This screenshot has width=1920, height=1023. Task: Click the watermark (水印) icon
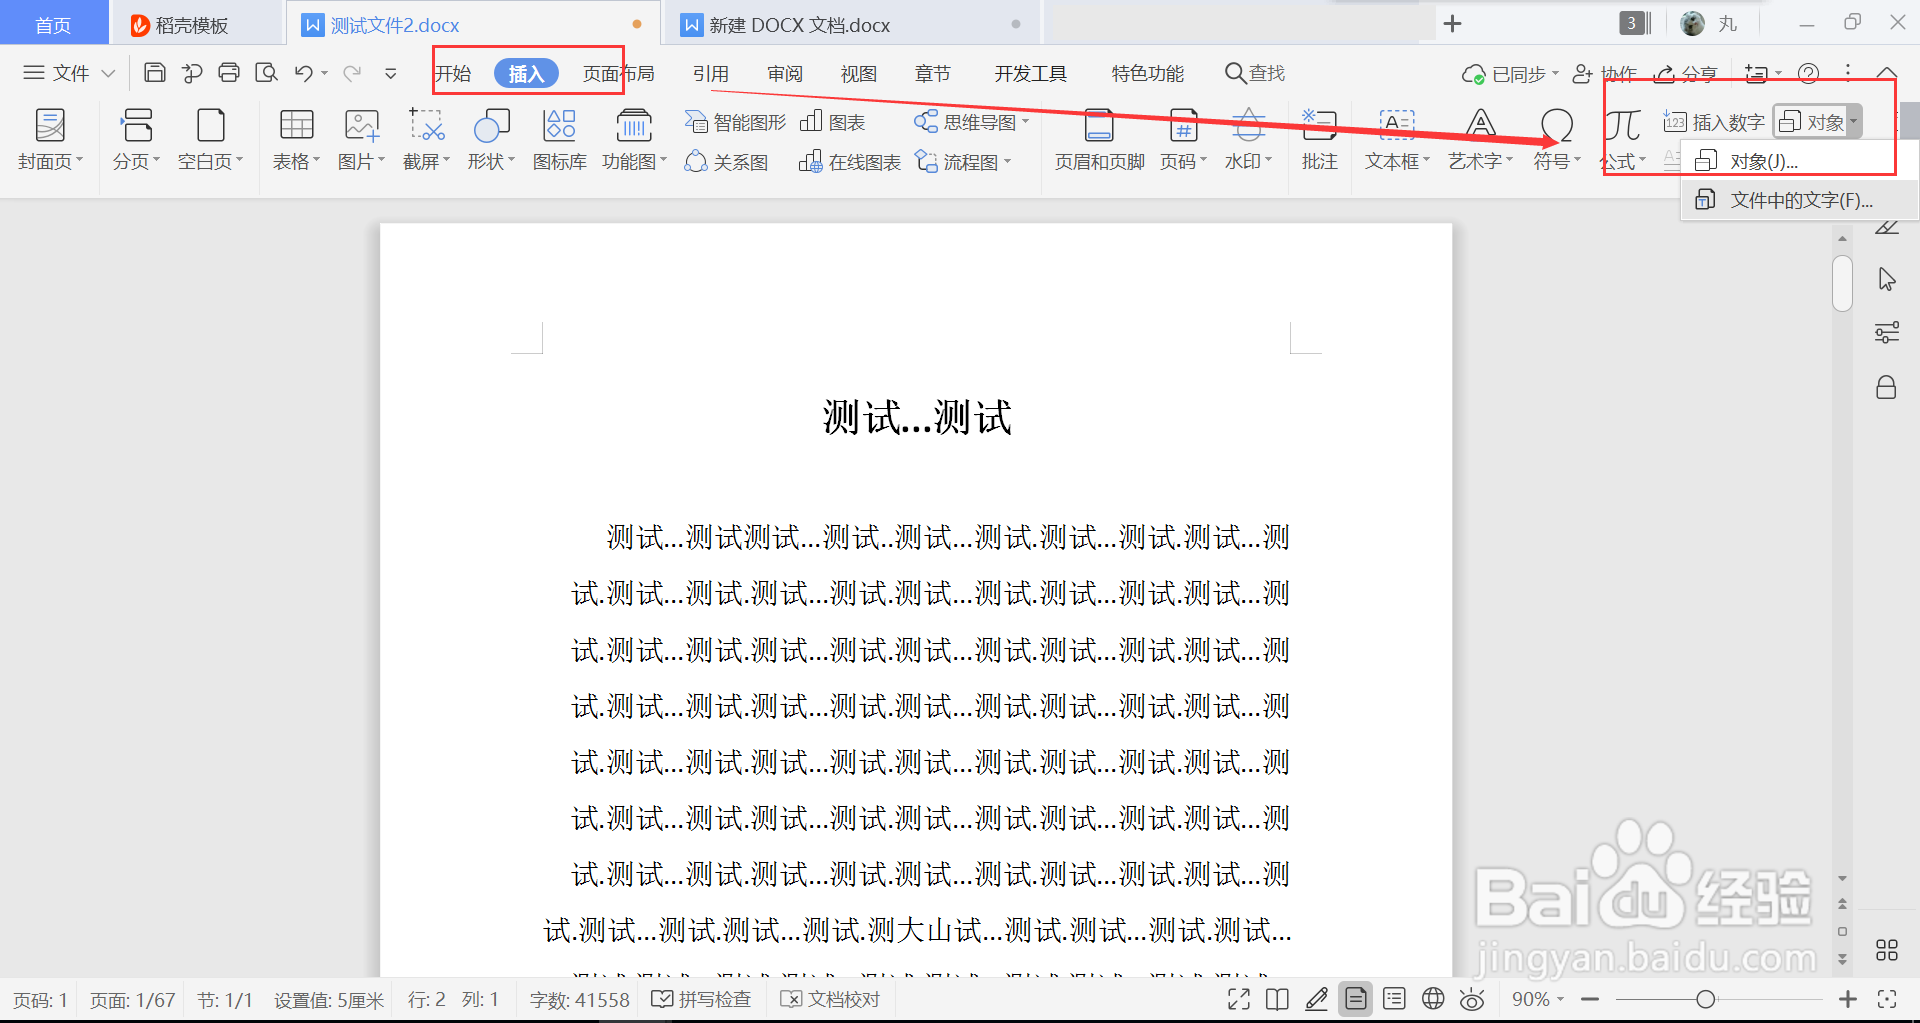pyautogui.click(x=1248, y=126)
